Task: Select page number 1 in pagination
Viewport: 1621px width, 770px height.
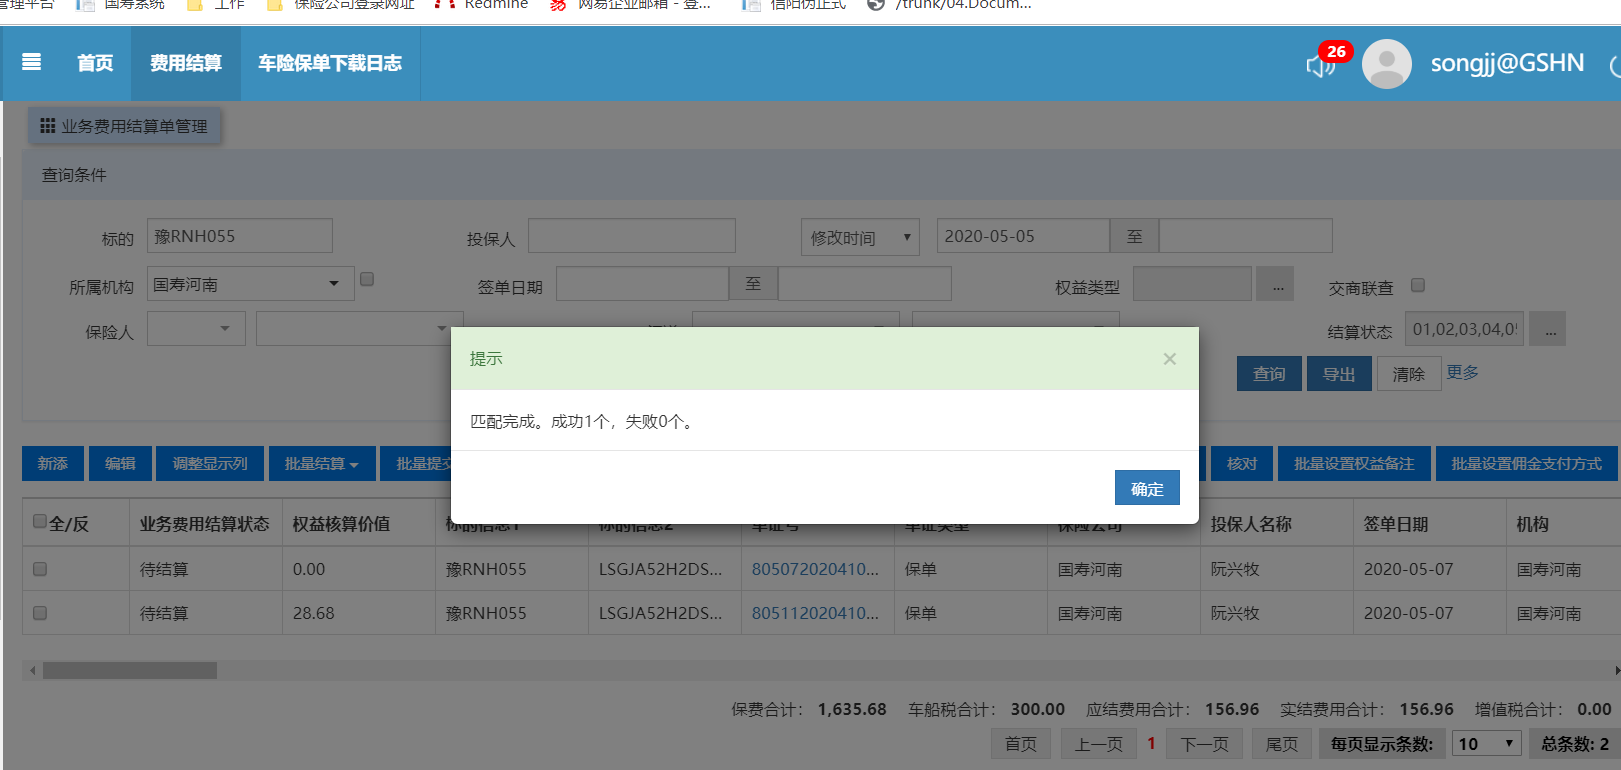Action: coord(1151,743)
